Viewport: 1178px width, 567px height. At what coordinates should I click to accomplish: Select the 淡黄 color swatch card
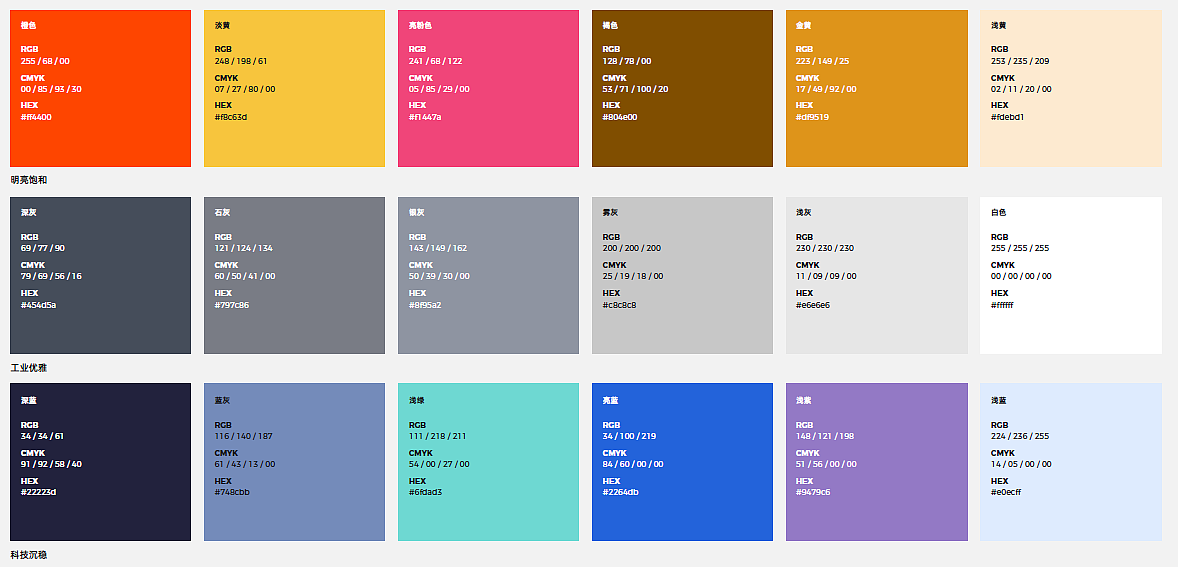point(294,89)
